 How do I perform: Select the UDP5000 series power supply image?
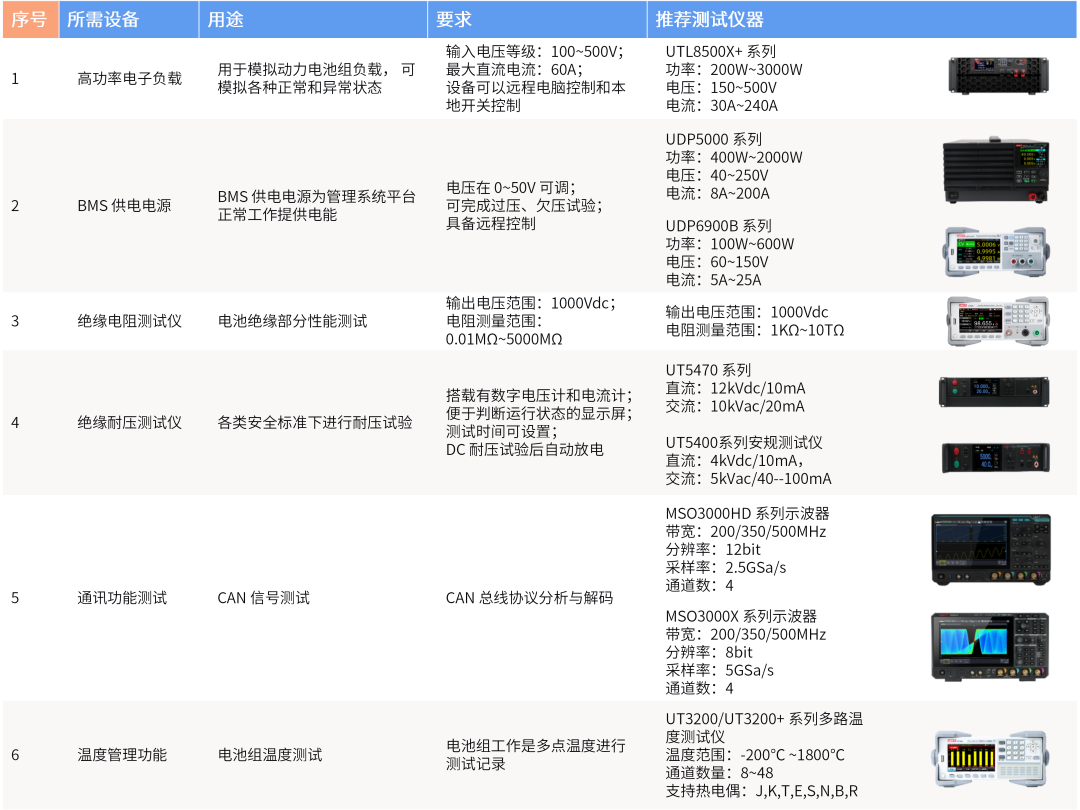(x=996, y=169)
